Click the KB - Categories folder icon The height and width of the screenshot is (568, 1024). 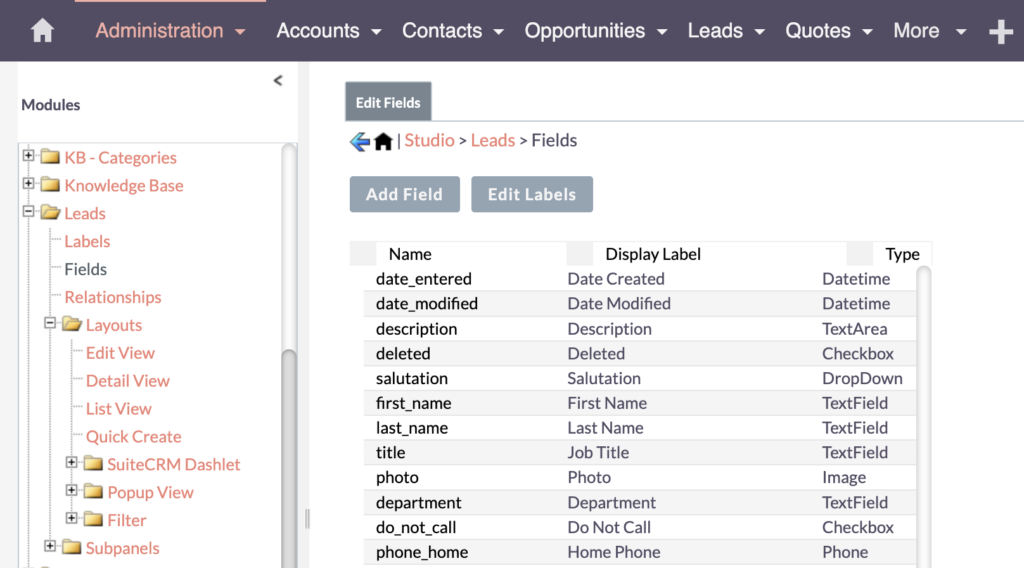pos(50,157)
